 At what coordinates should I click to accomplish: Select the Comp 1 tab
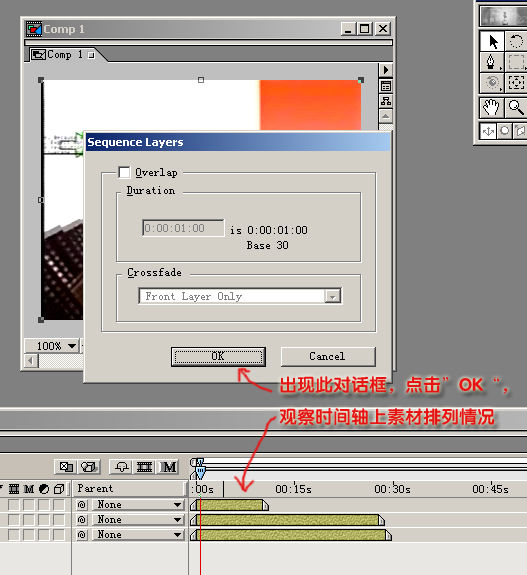(x=62, y=55)
